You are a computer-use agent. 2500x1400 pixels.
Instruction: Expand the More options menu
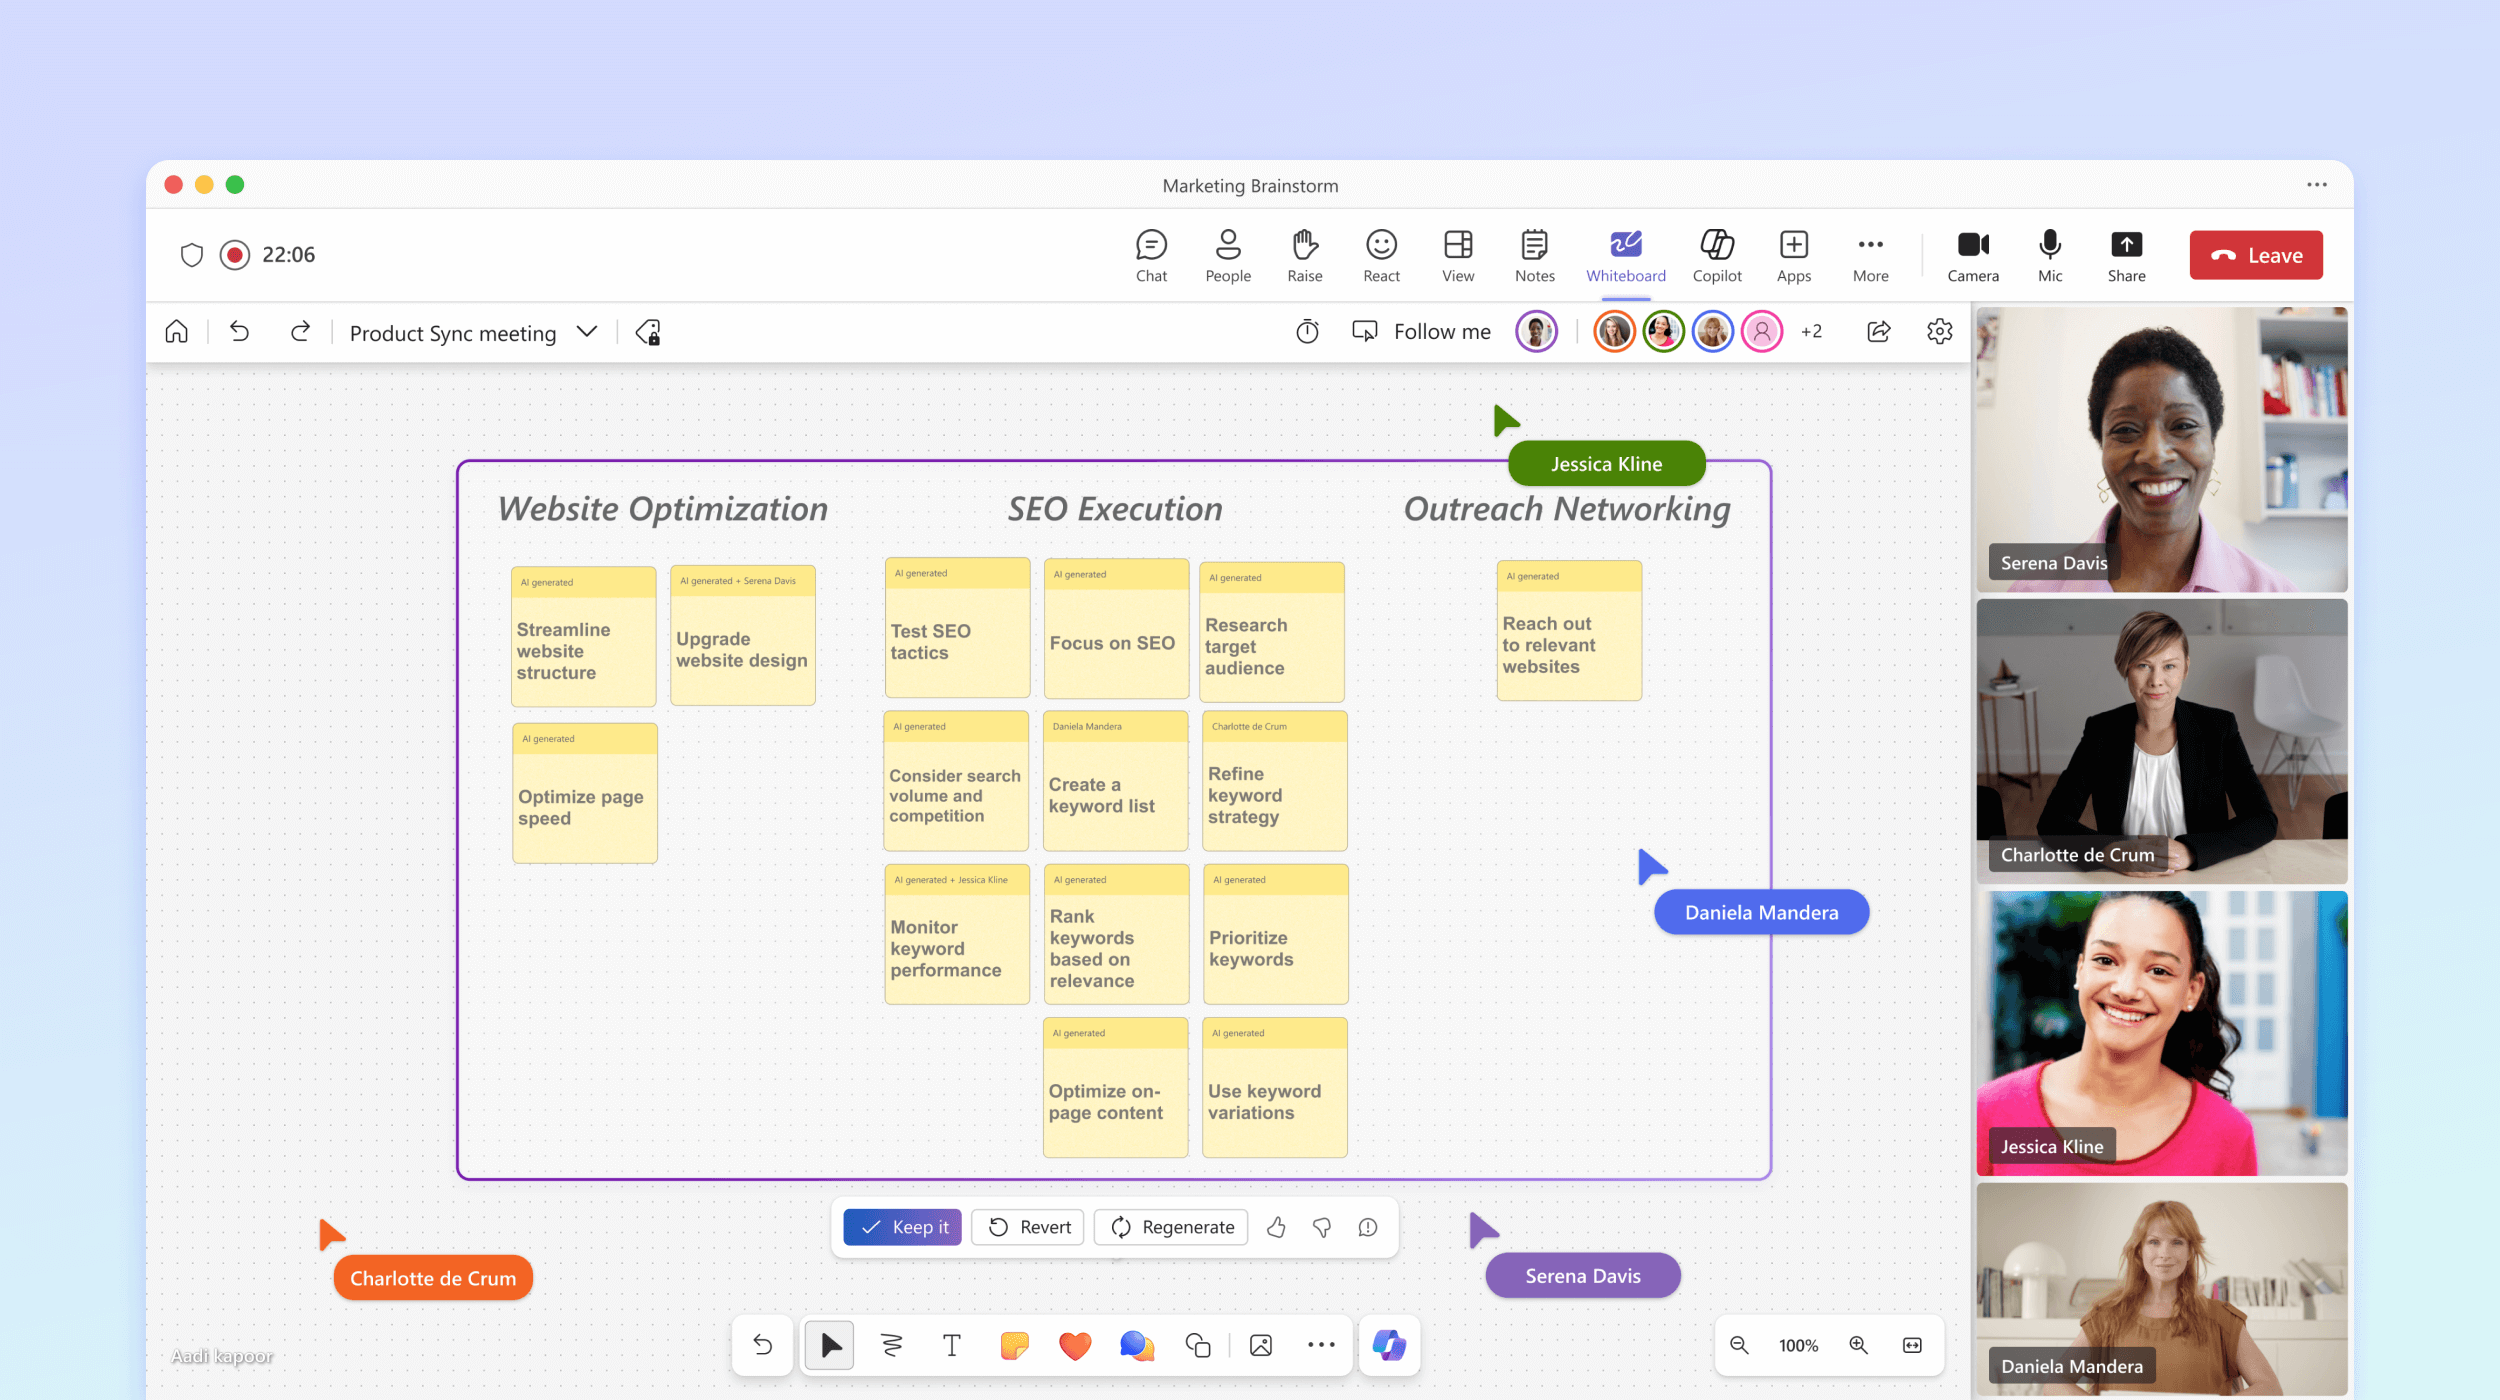[1870, 254]
